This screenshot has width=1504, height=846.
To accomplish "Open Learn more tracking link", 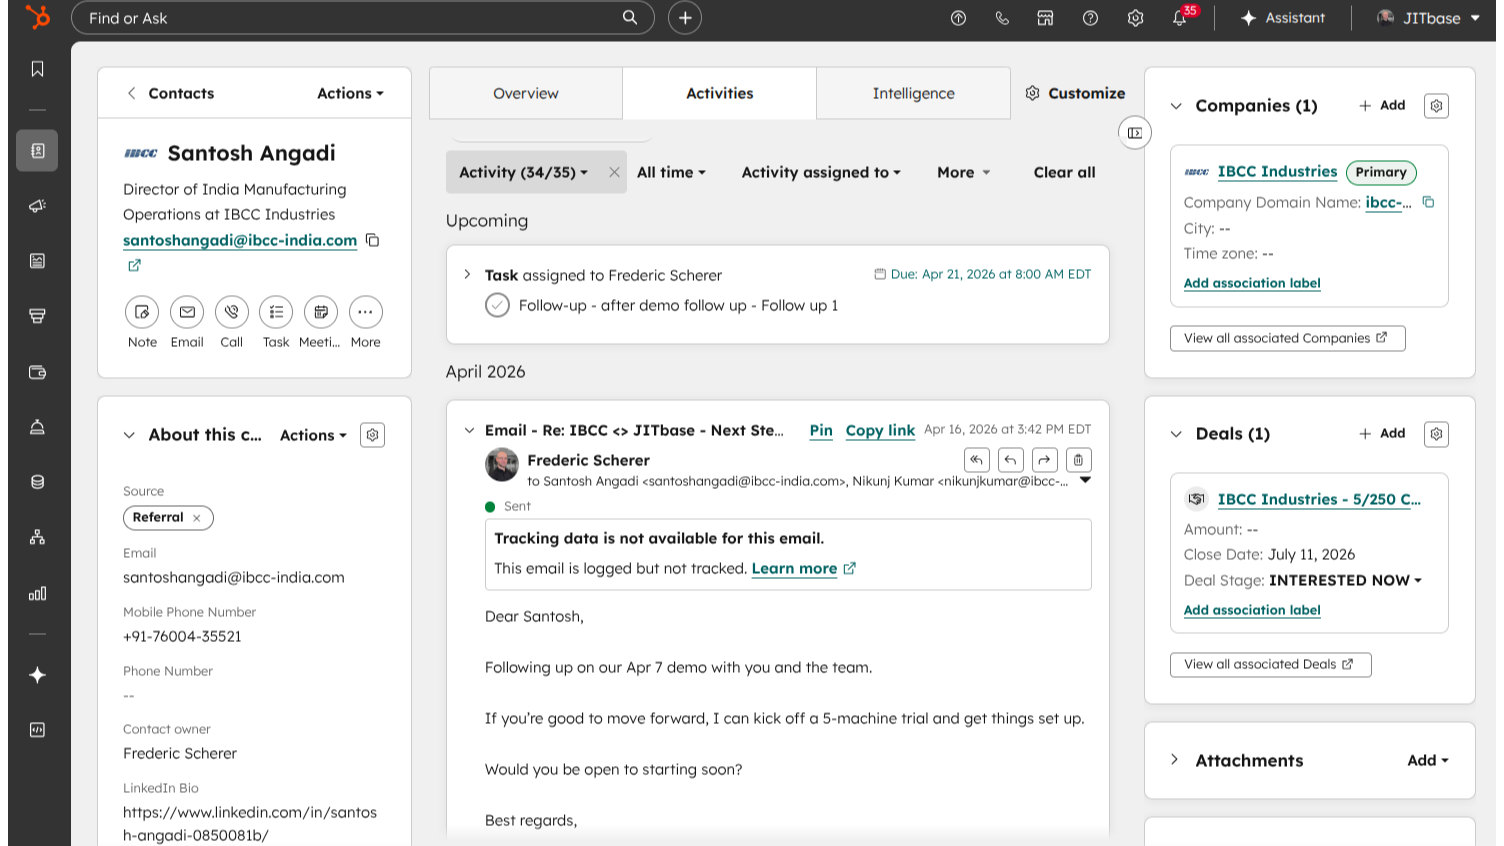I will 803,568.
